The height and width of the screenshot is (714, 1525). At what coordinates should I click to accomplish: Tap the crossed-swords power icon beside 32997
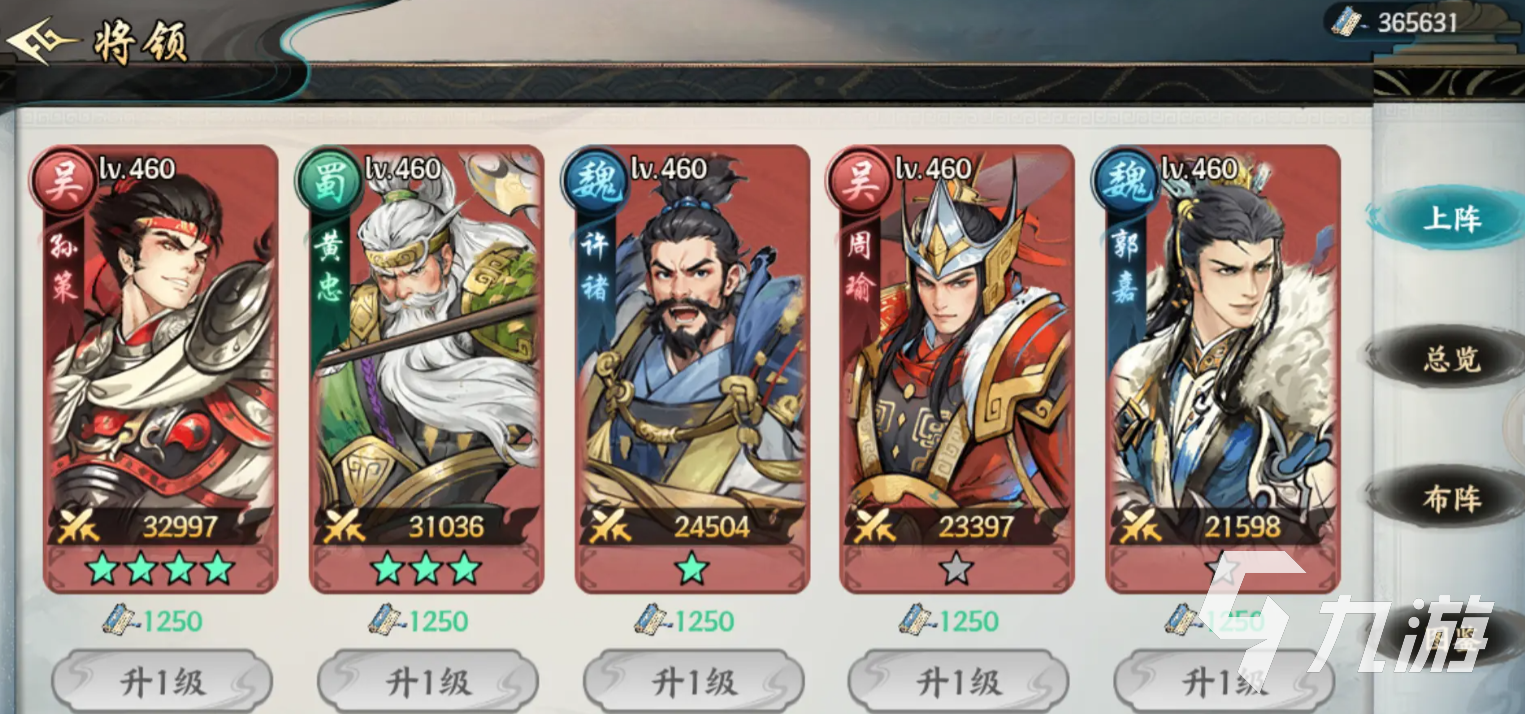click(x=78, y=525)
